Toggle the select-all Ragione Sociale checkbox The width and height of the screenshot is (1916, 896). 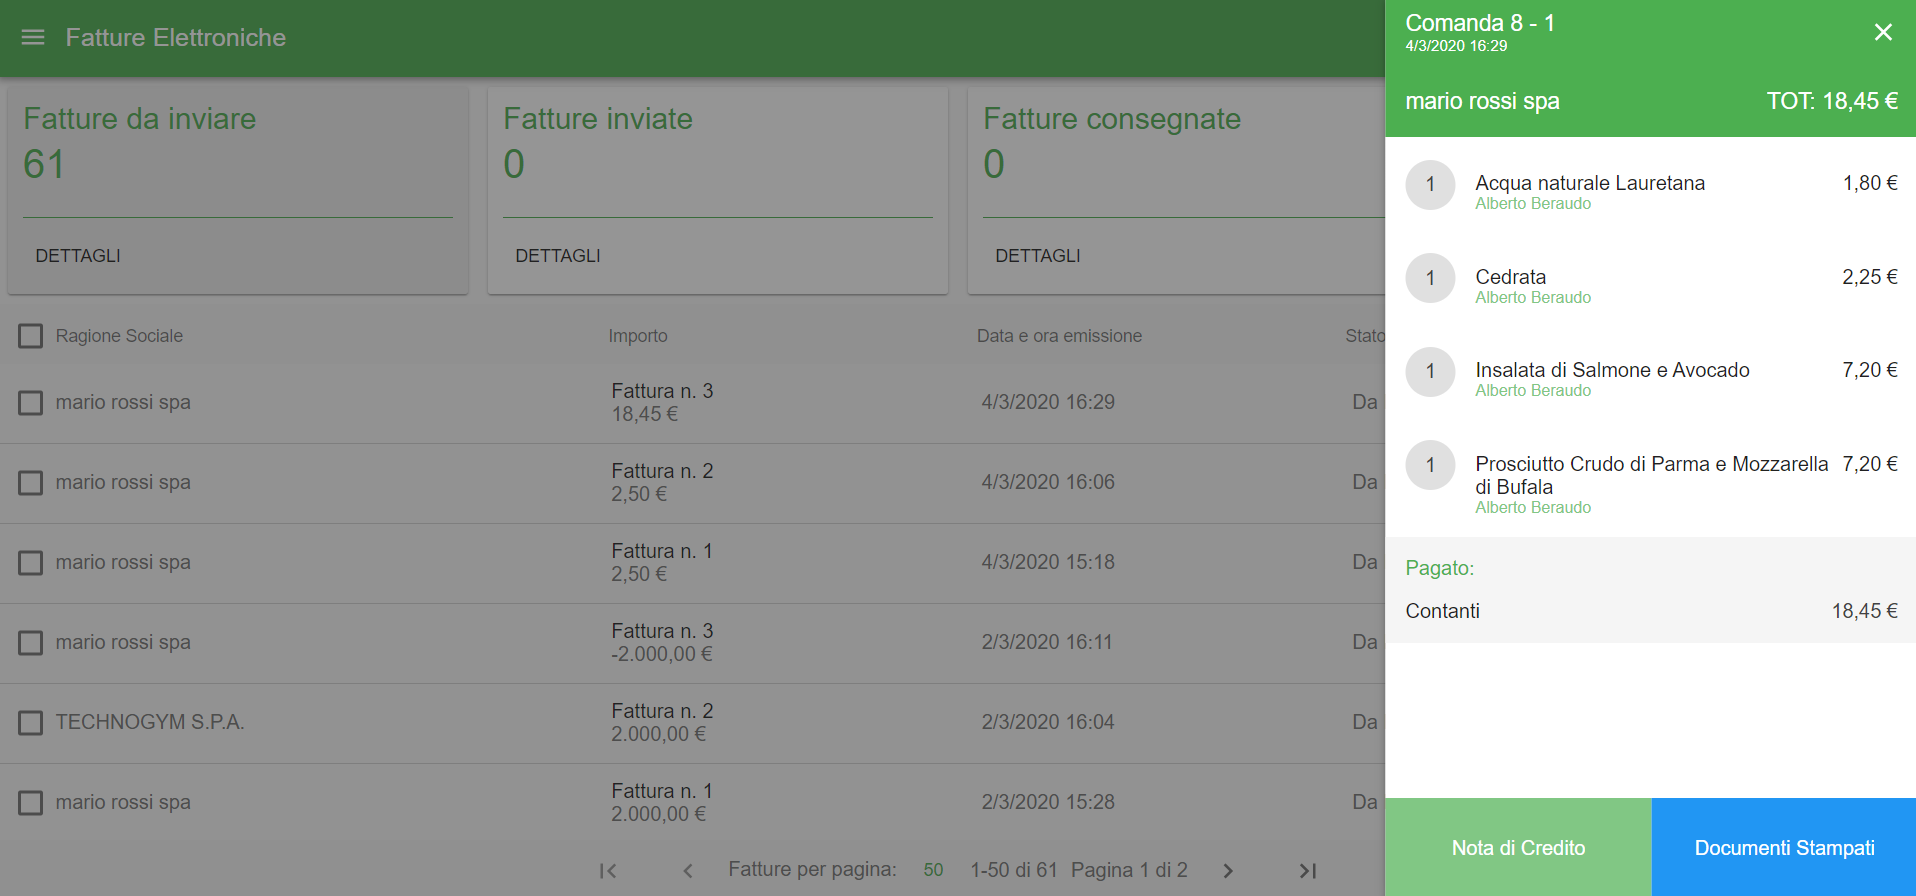click(x=31, y=336)
